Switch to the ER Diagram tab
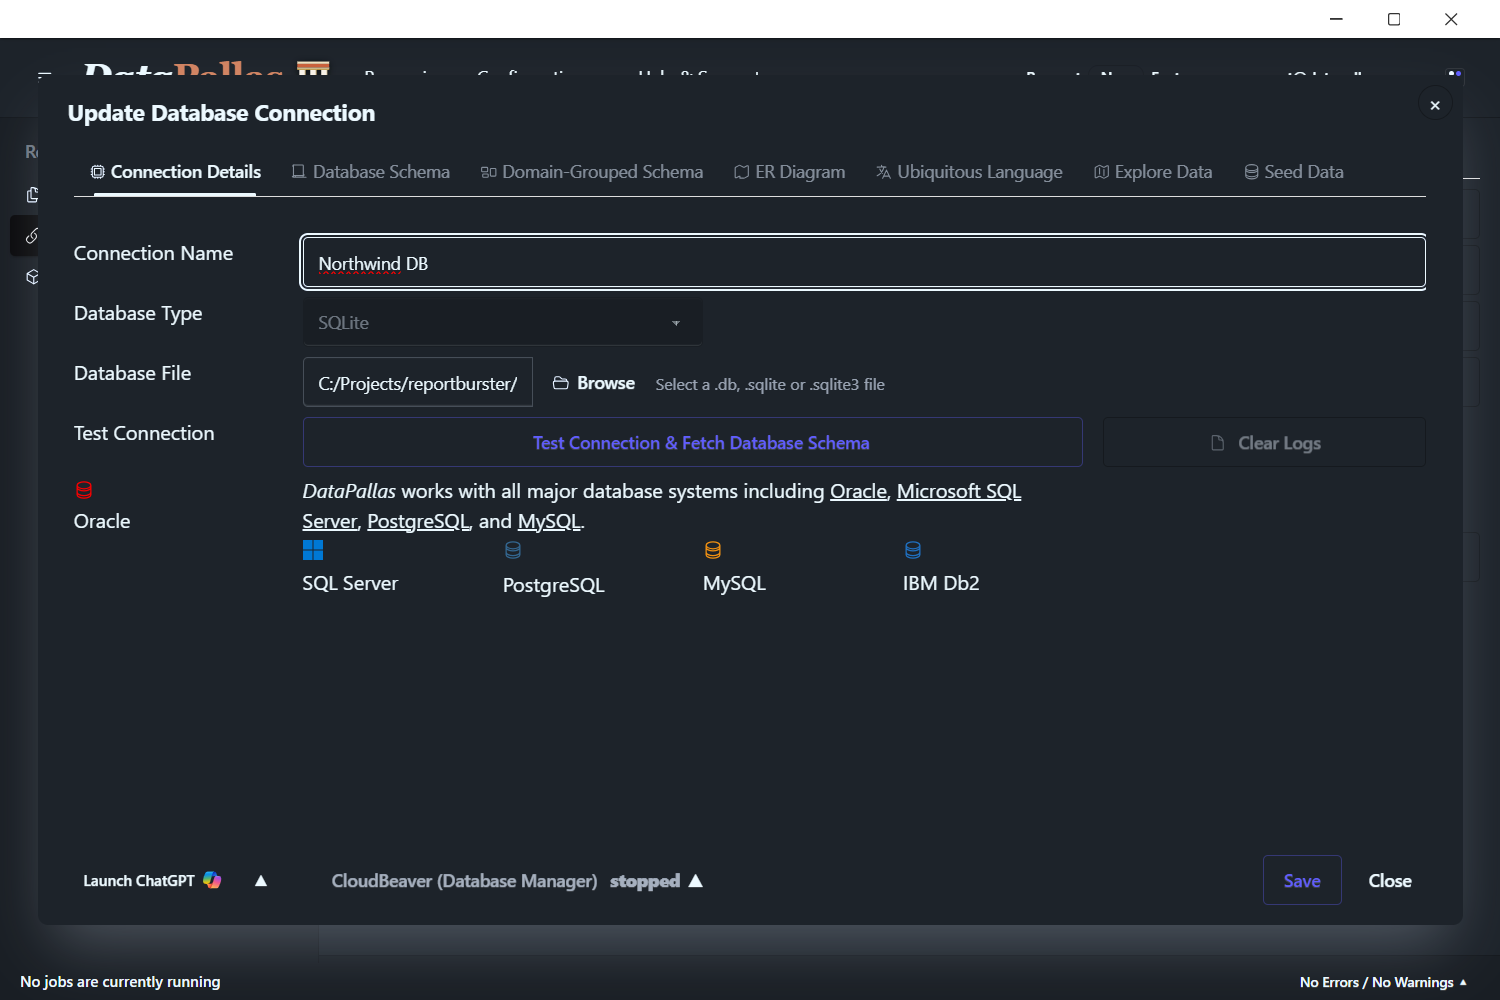The image size is (1500, 1000). (x=789, y=172)
